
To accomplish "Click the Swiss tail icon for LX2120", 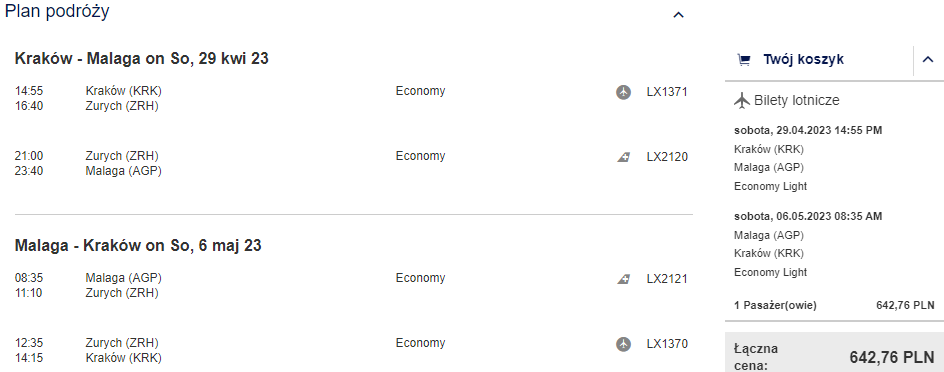I will pos(623,157).
